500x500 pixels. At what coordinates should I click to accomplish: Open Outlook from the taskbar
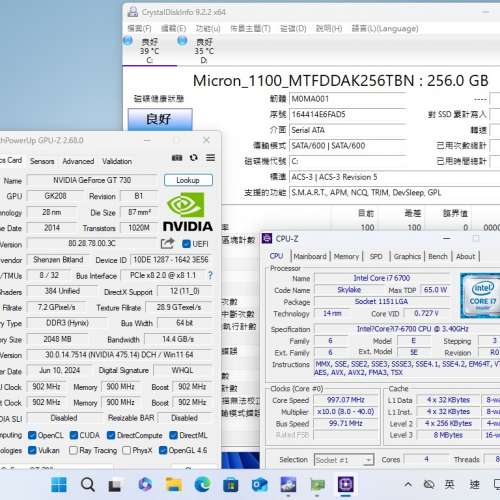[x=260, y=485]
